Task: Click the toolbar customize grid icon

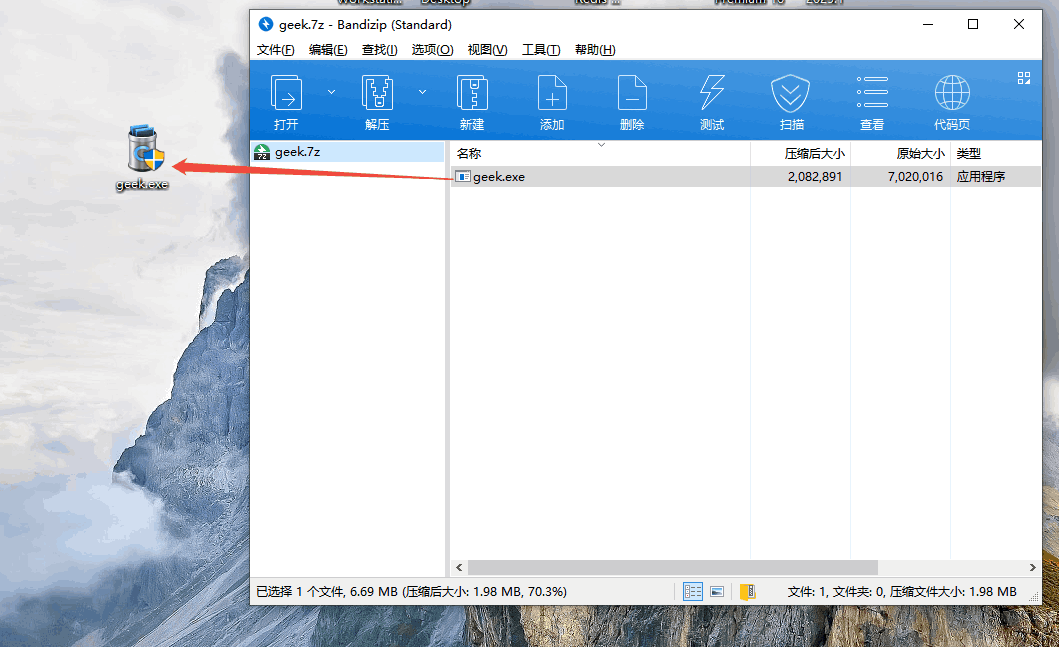Action: coord(1024,78)
